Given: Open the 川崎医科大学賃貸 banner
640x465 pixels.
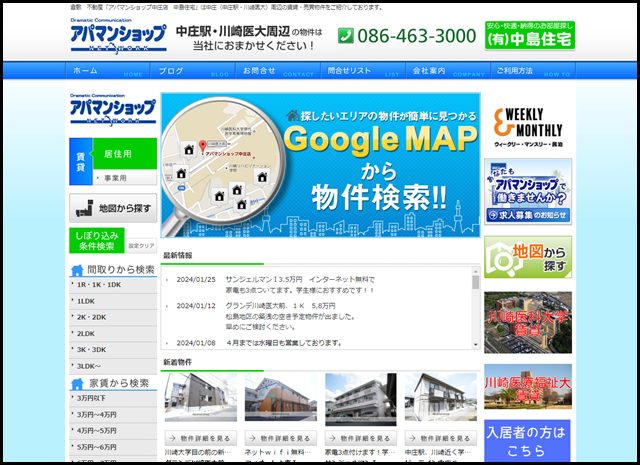Looking at the screenshot, I should point(528,323).
